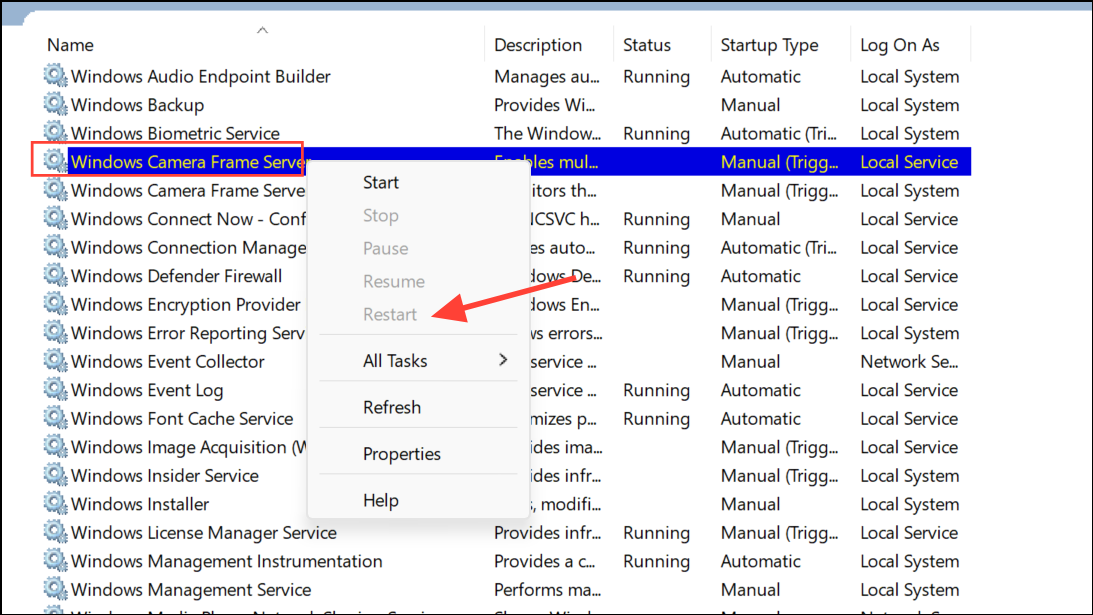Click the gear icon for Windows Event Log
Viewport: 1093px width, 615px height.
click(55, 390)
